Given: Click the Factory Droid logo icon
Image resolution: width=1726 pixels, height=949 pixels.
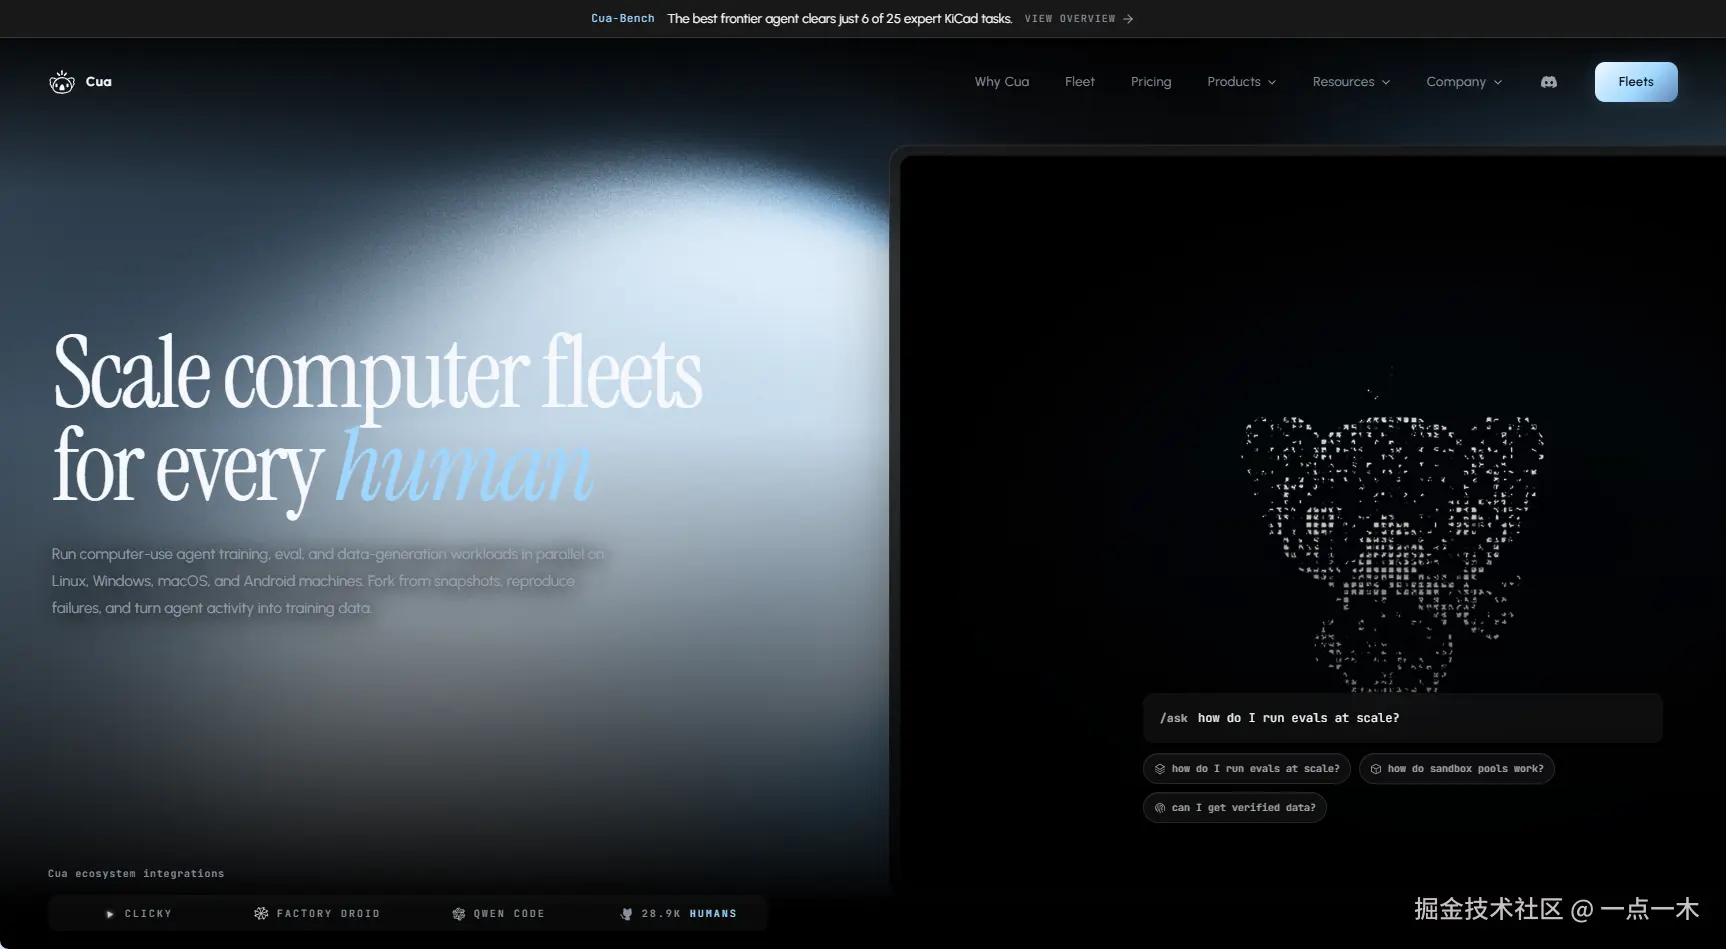Looking at the screenshot, I should pyautogui.click(x=261, y=914).
